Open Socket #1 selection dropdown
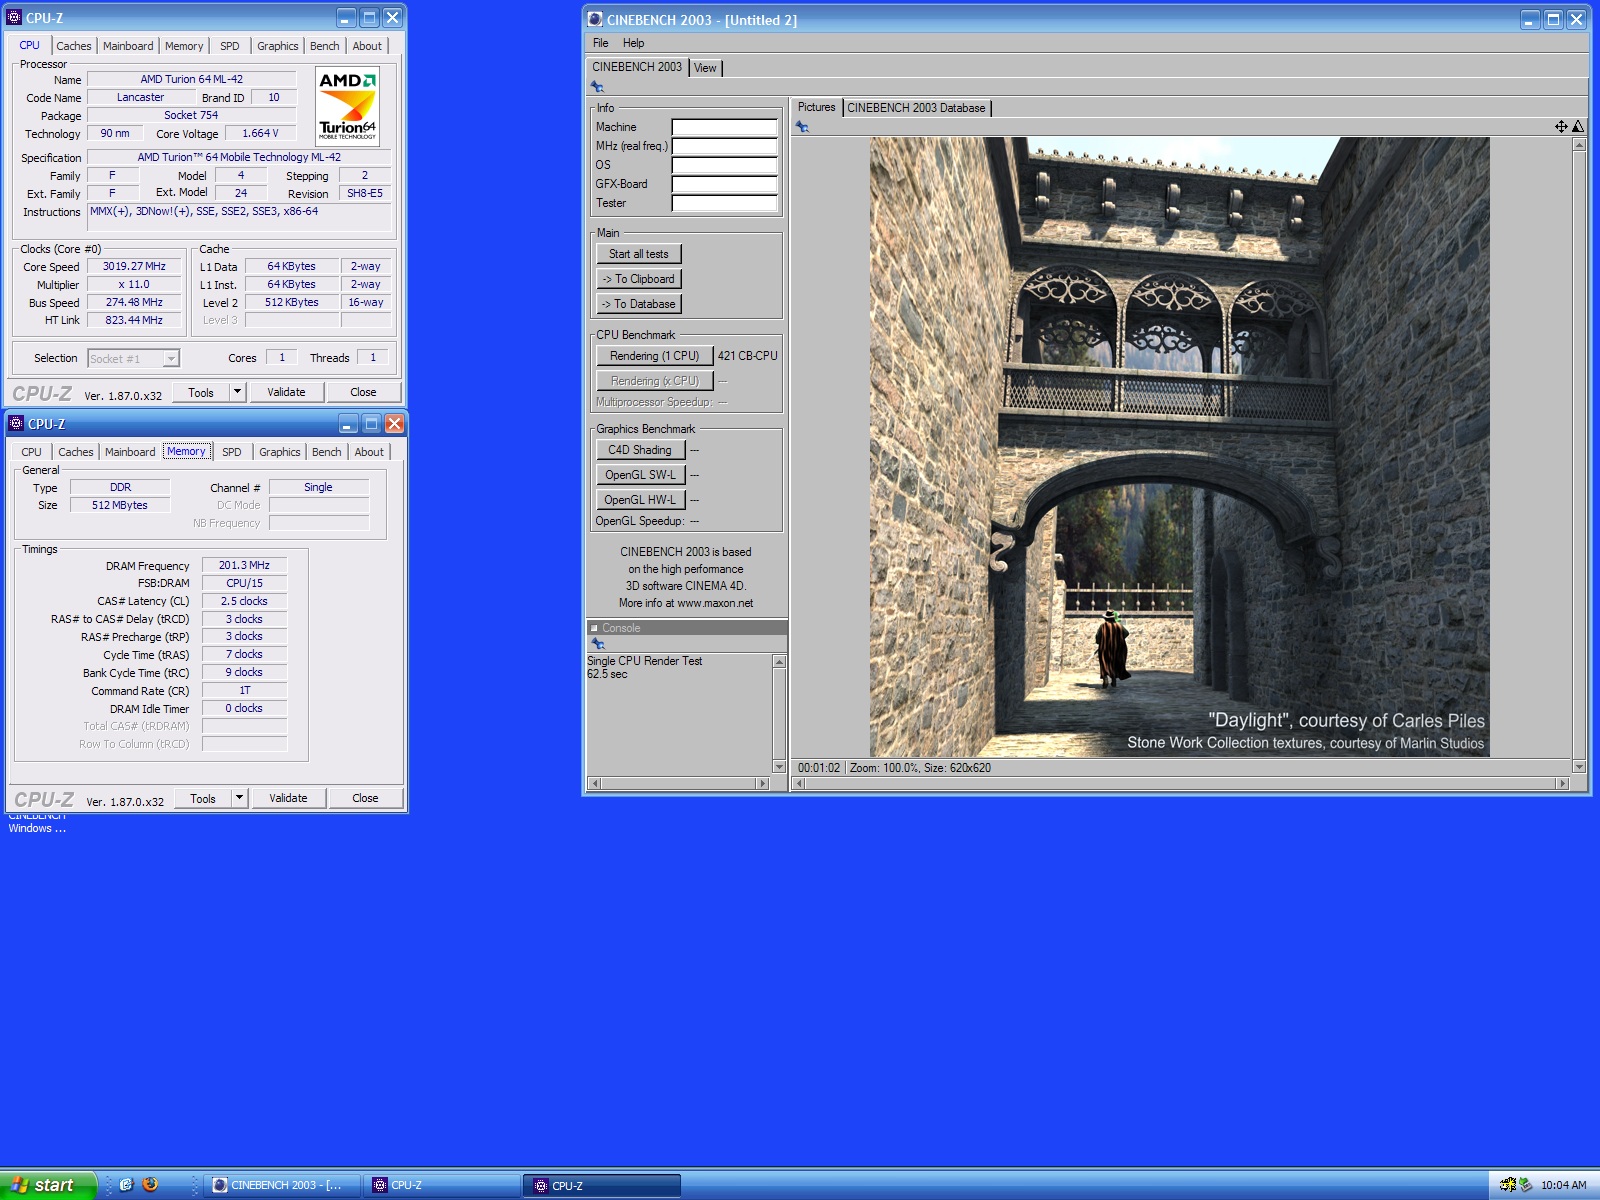 point(171,358)
